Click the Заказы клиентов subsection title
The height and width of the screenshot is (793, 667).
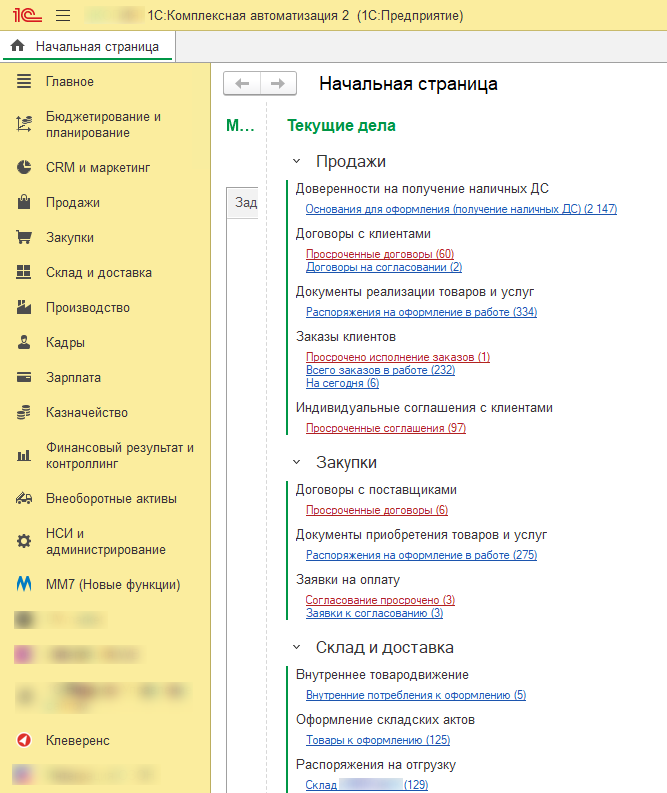pos(346,337)
